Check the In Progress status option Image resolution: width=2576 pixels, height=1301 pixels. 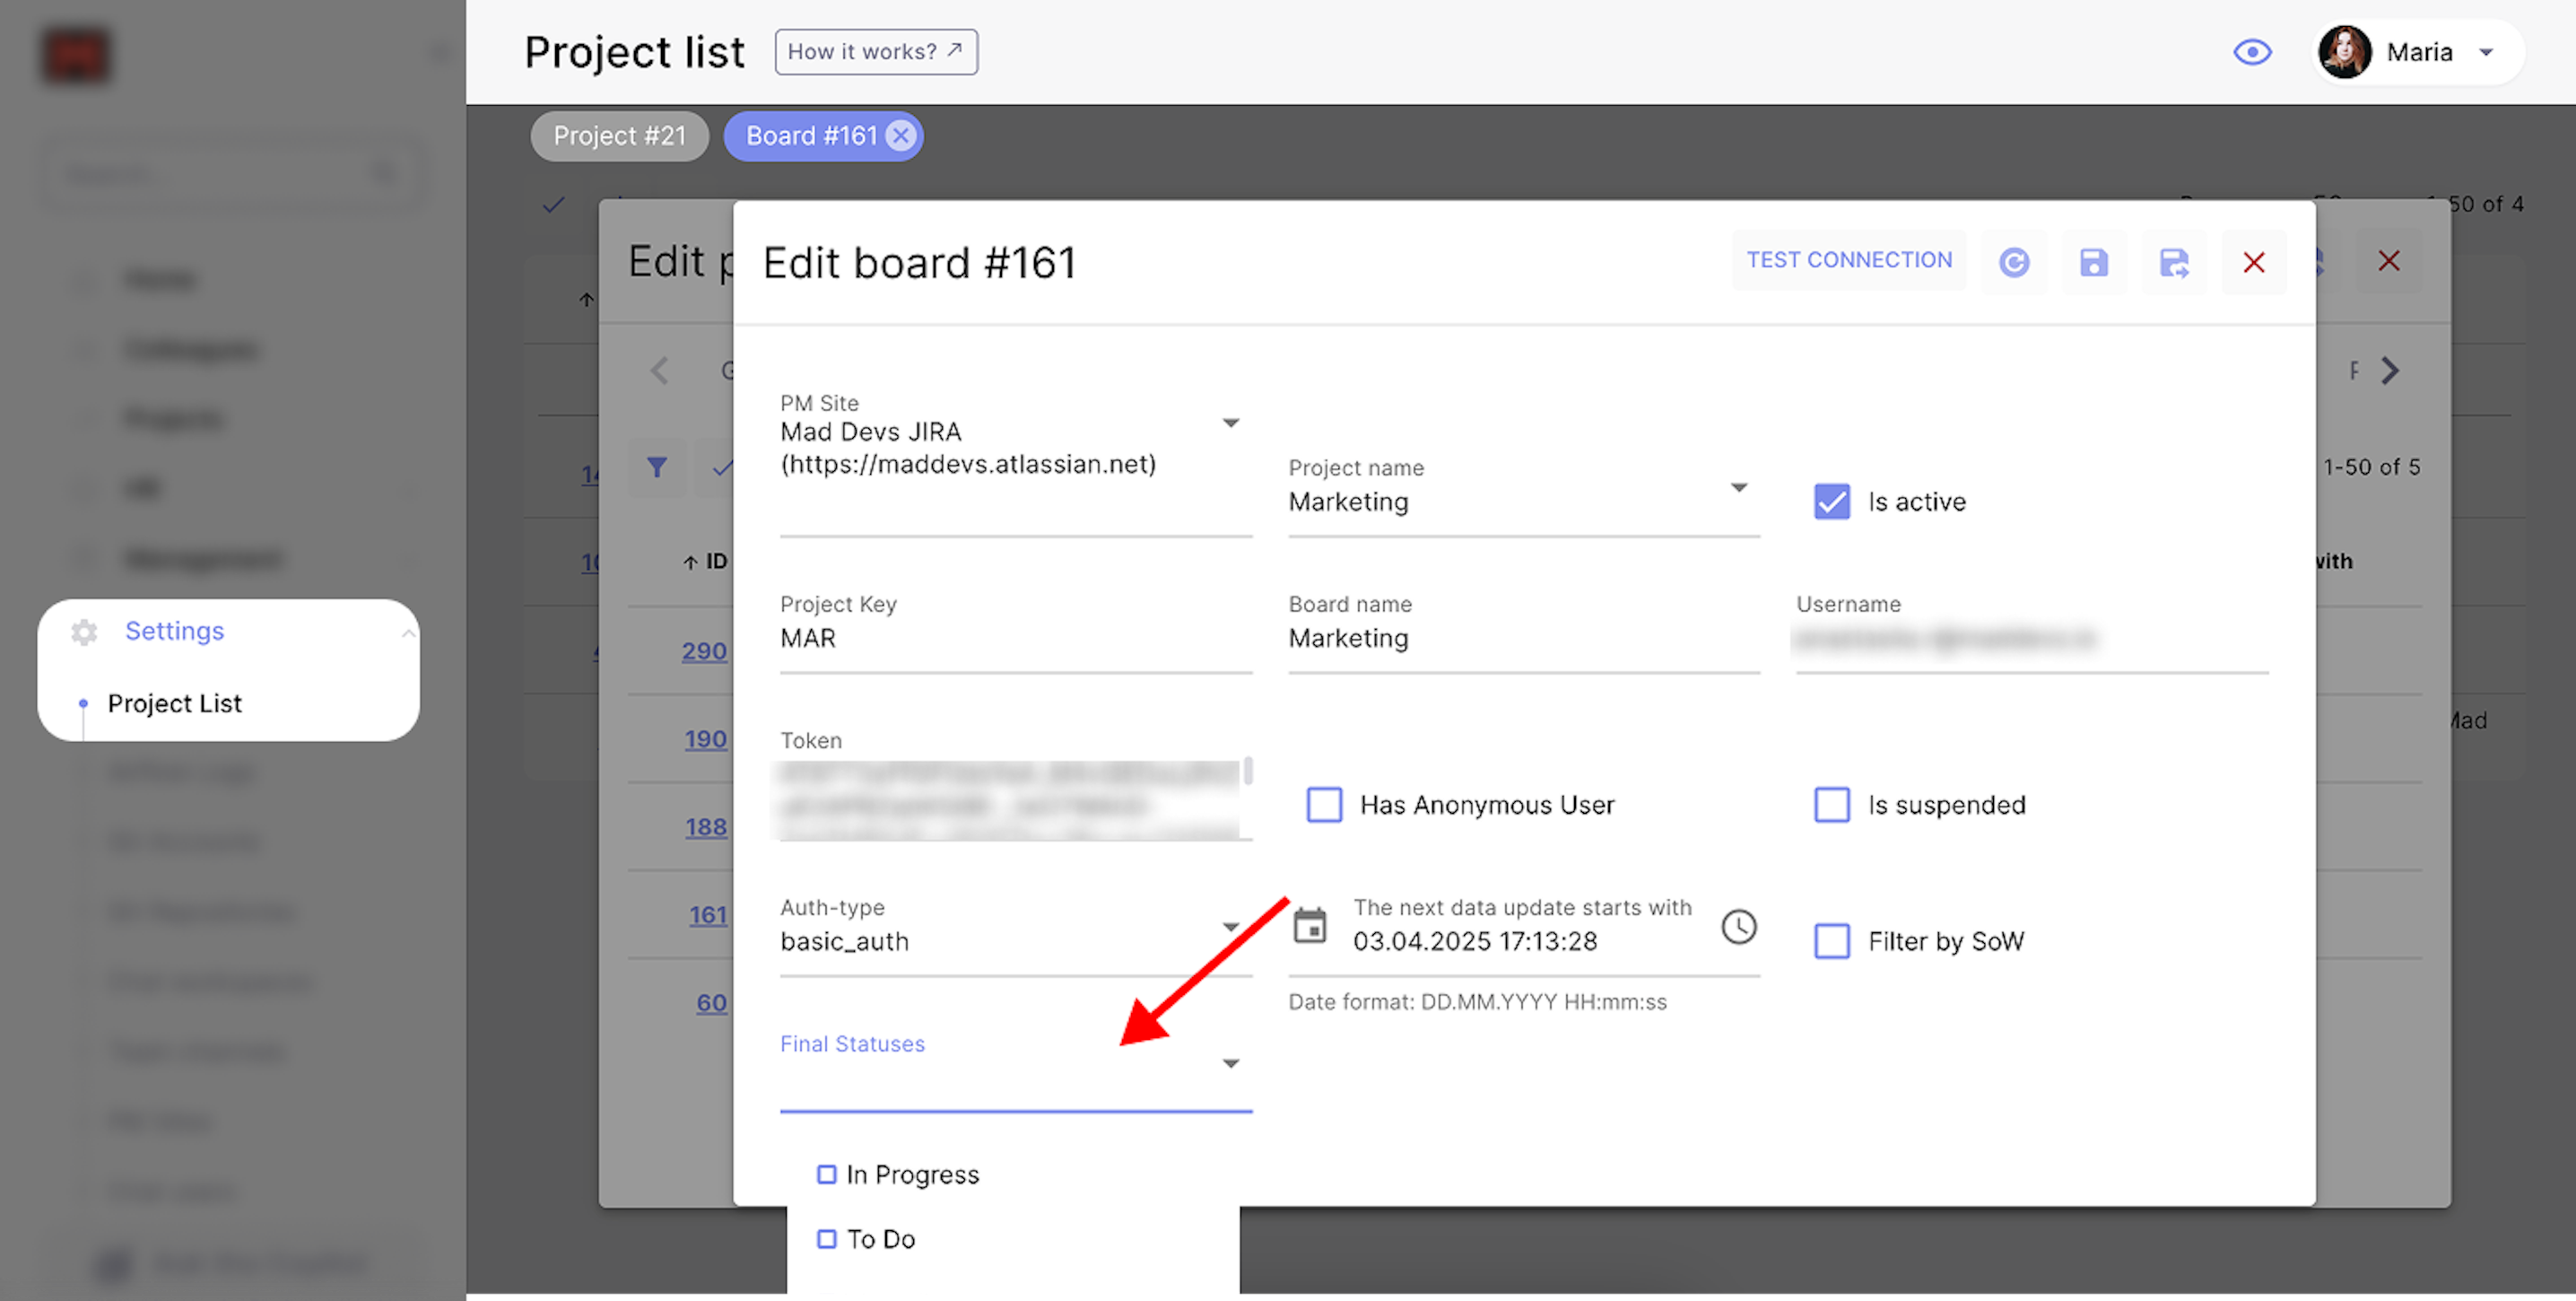[826, 1174]
